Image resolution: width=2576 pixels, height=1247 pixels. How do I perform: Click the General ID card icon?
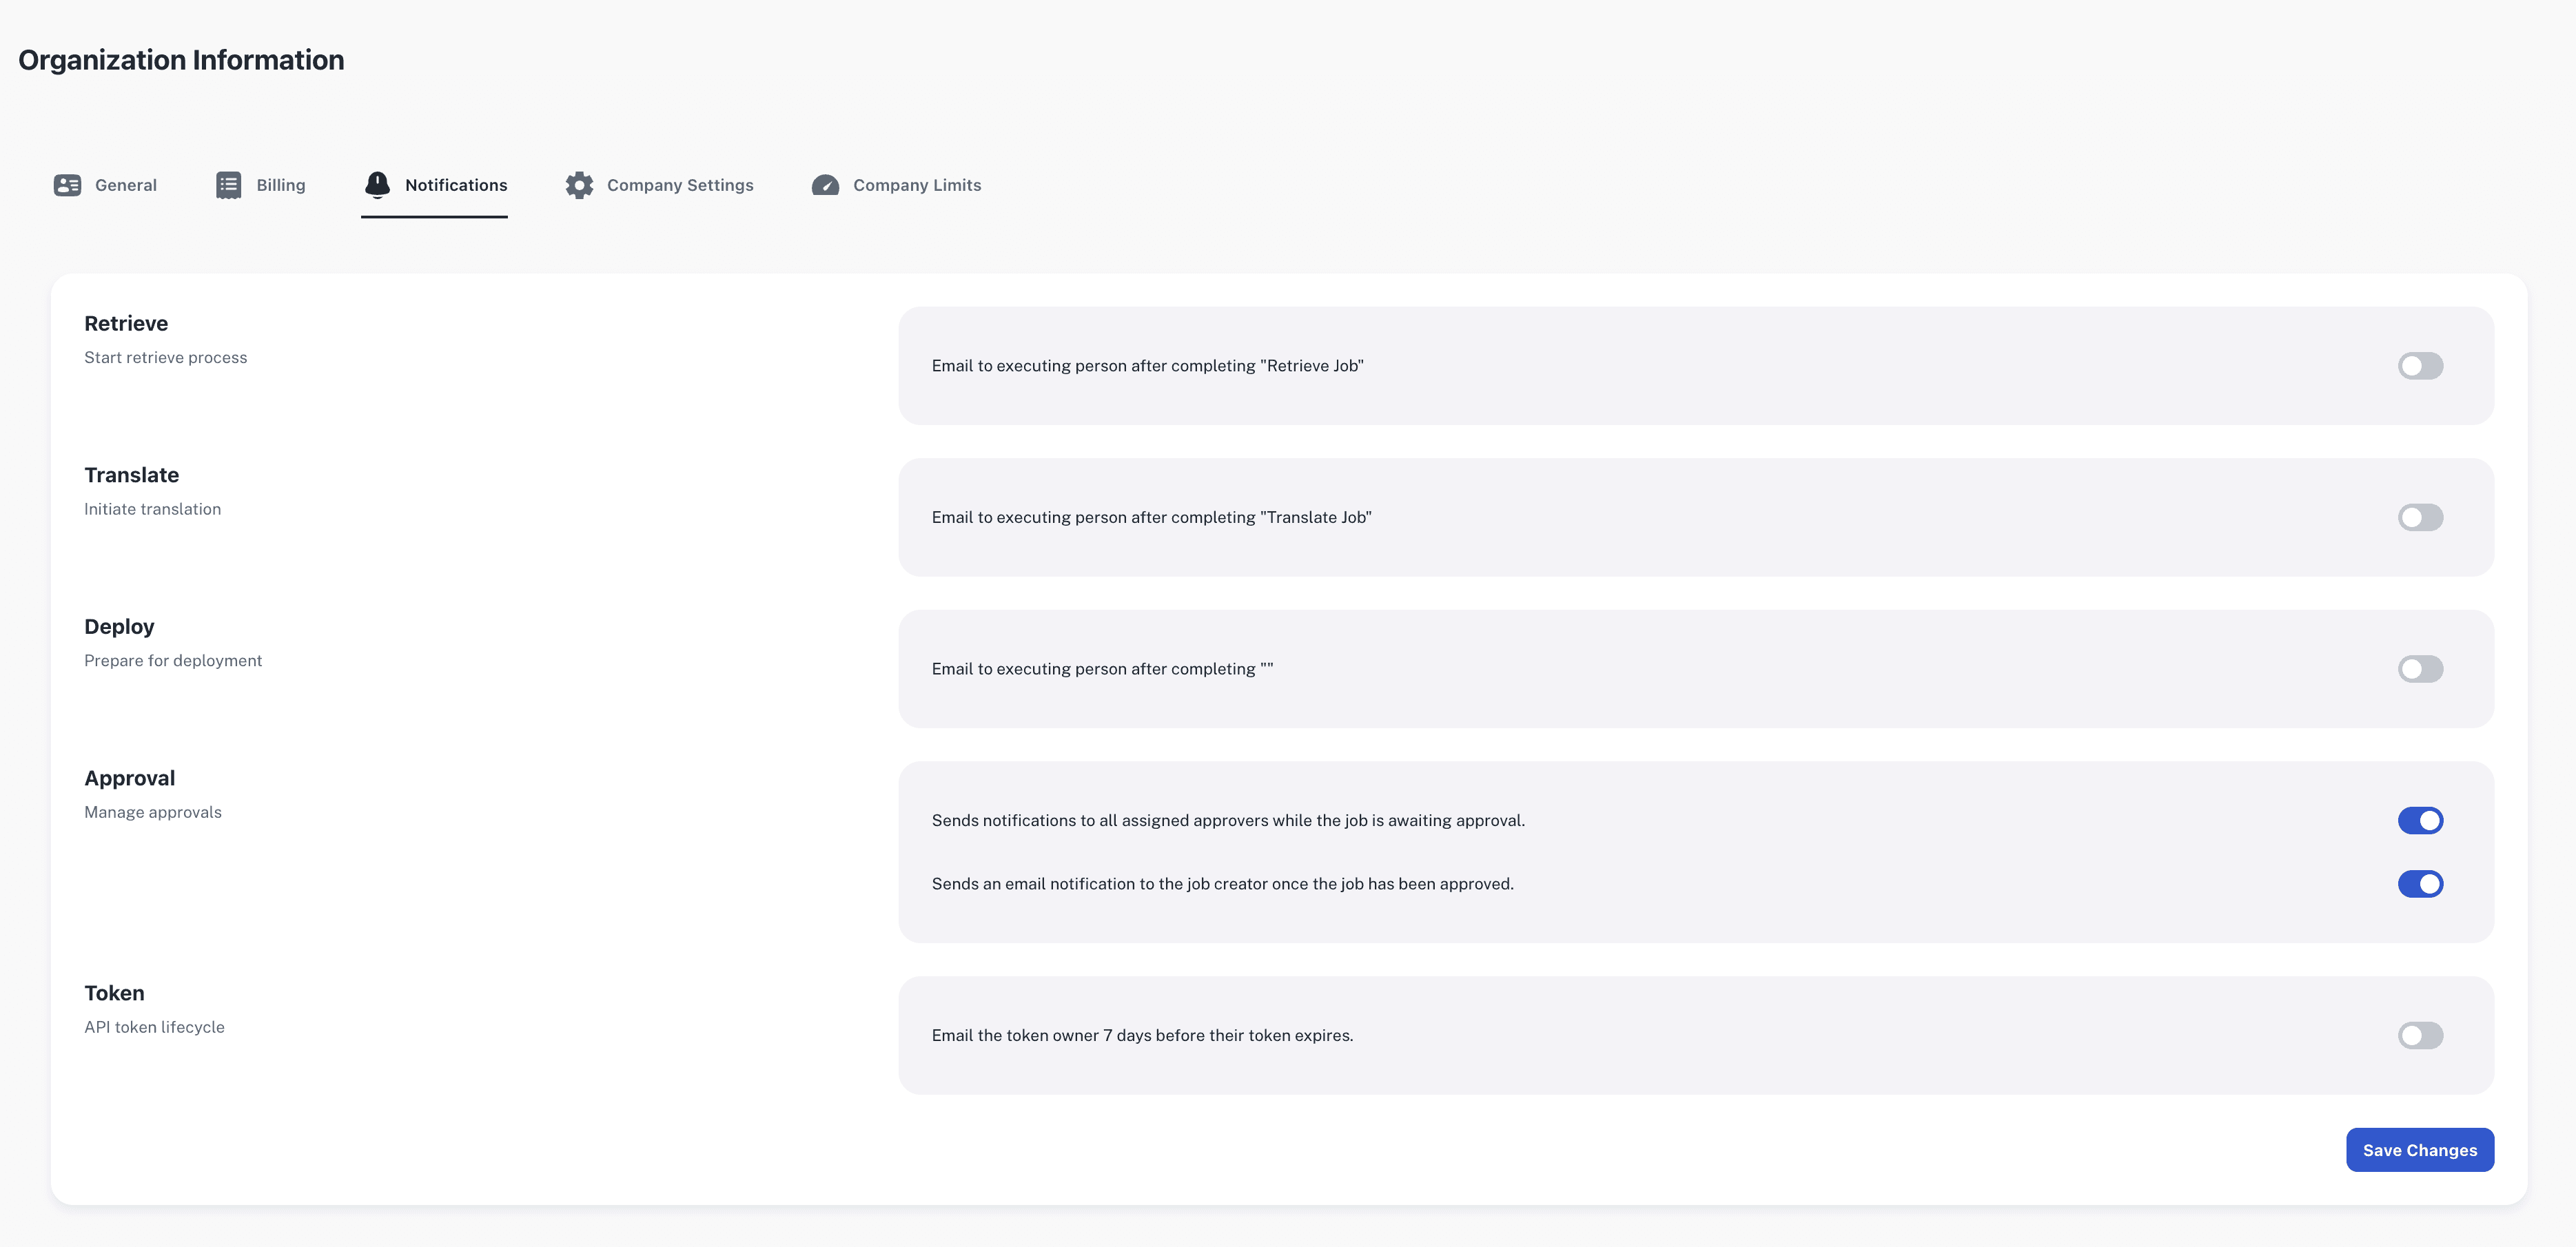coord(67,185)
